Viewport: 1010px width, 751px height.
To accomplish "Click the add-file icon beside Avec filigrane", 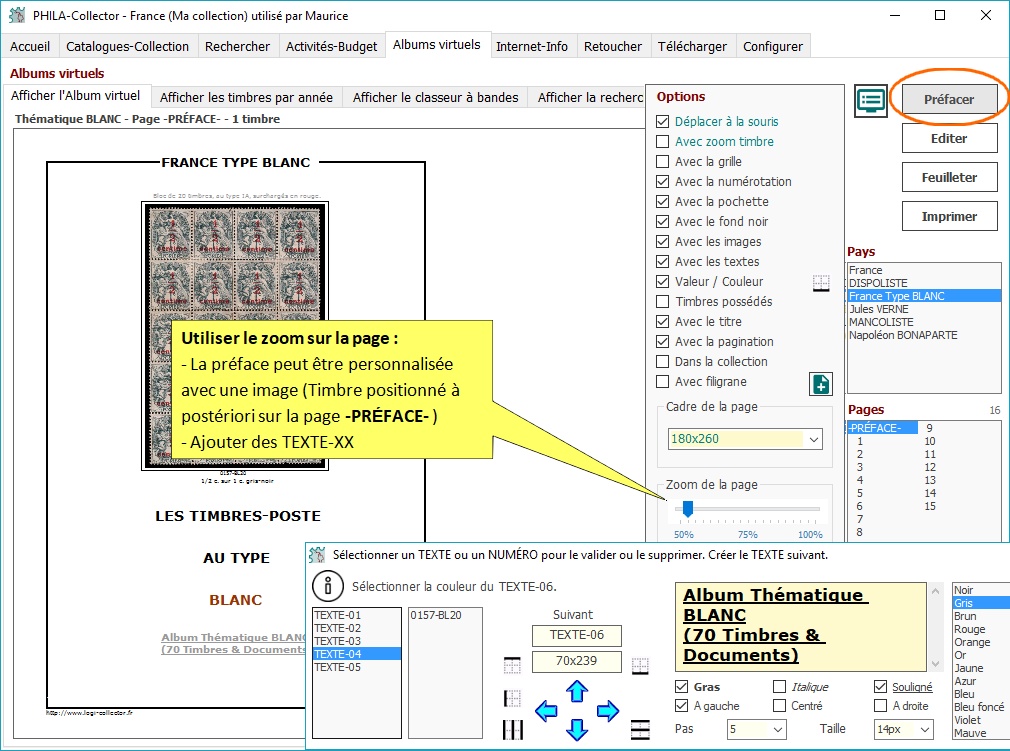I will tap(821, 385).
